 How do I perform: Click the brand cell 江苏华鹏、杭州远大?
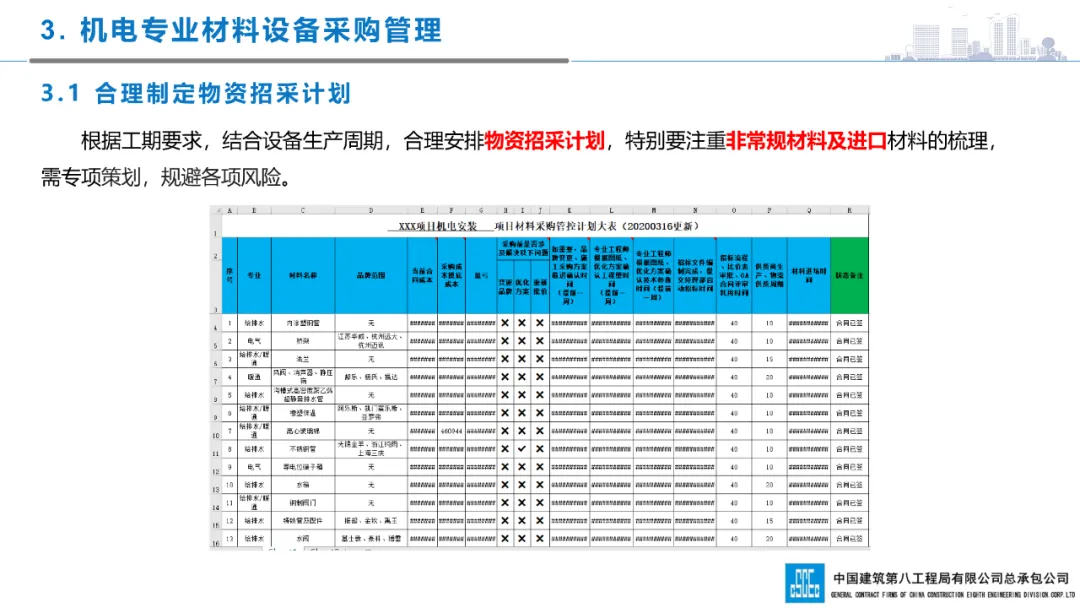pos(371,341)
